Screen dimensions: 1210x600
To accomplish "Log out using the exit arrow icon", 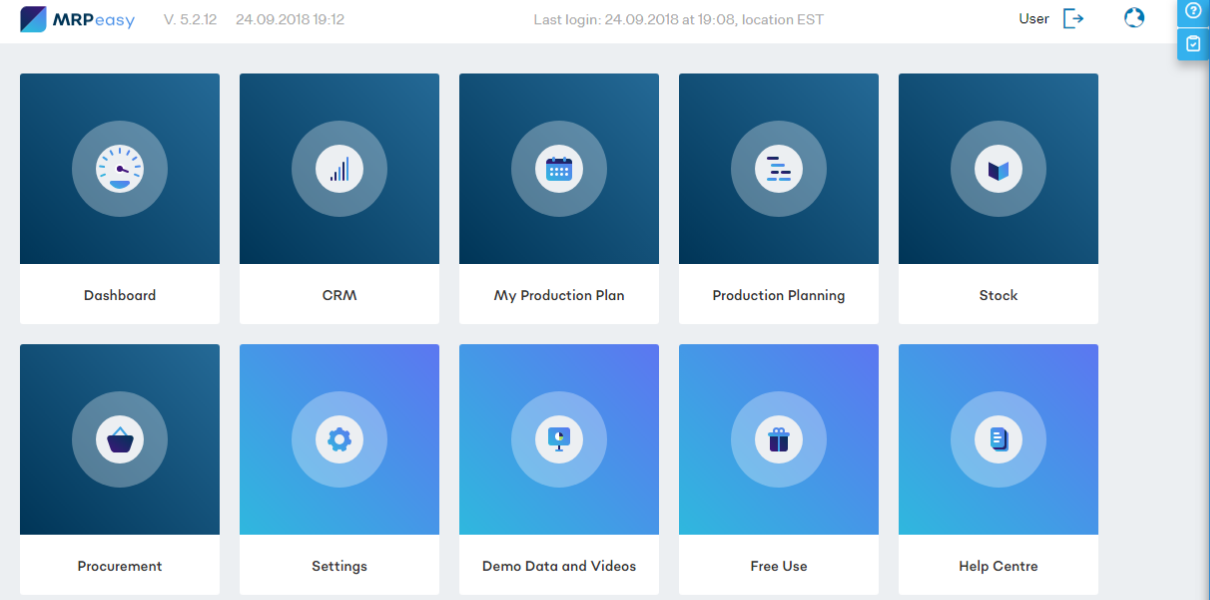I will point(1073,19).
